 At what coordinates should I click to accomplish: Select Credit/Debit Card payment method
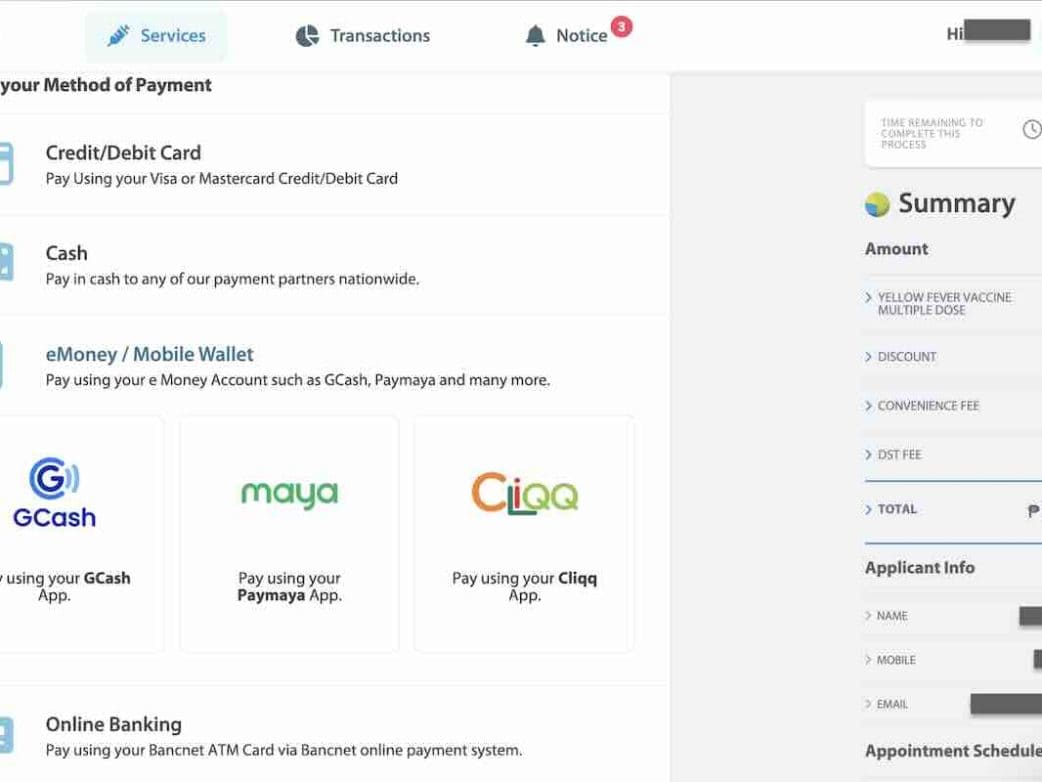[123, 153]
